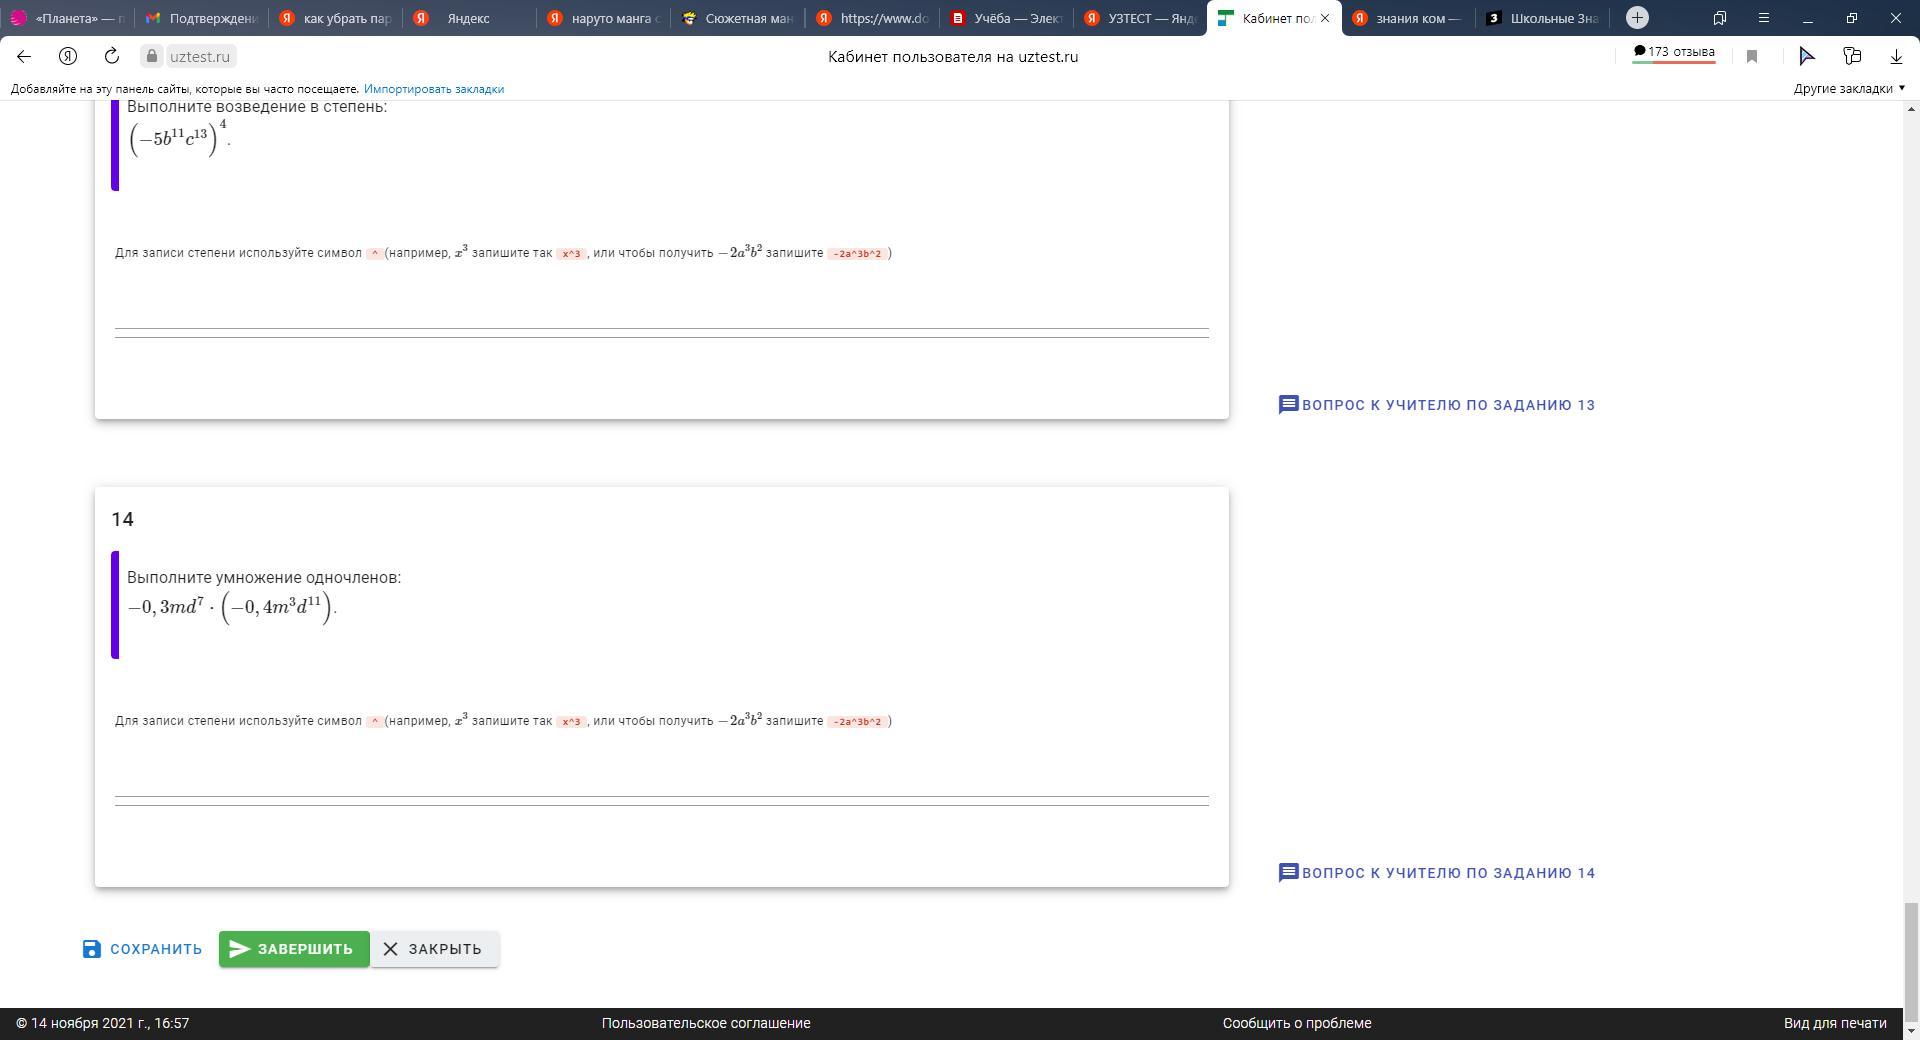Go back with the browser back arrow

point(24,57)
